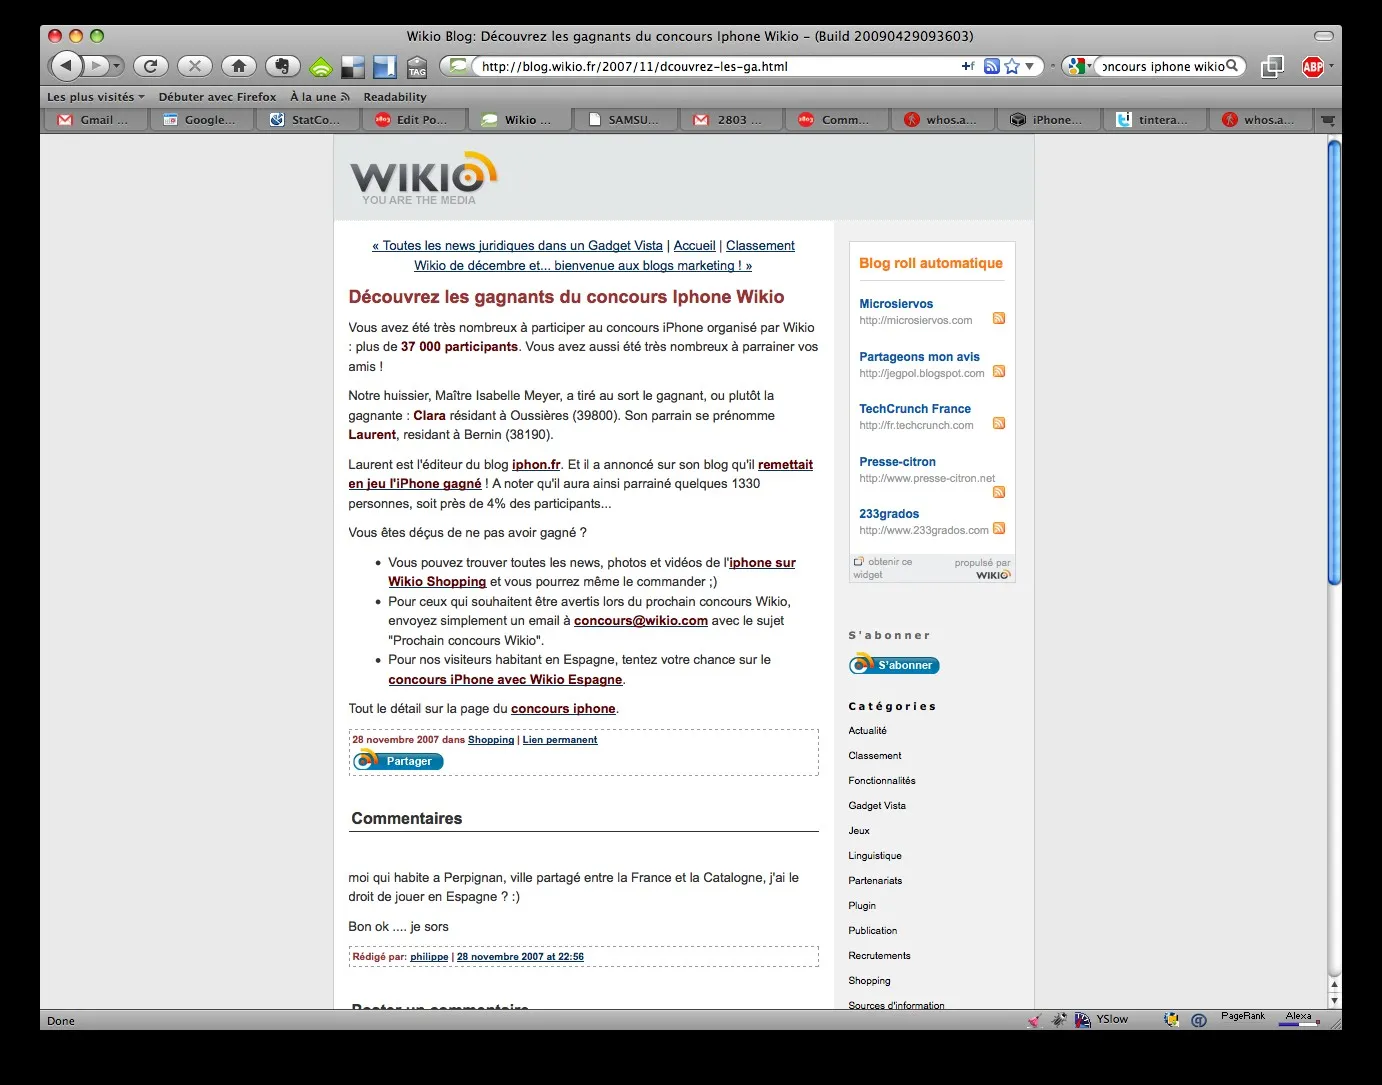This screenshot has height=1085, width=1382.
Task: Expand the Les plus visités bookmarks menu
Action: 95,97
